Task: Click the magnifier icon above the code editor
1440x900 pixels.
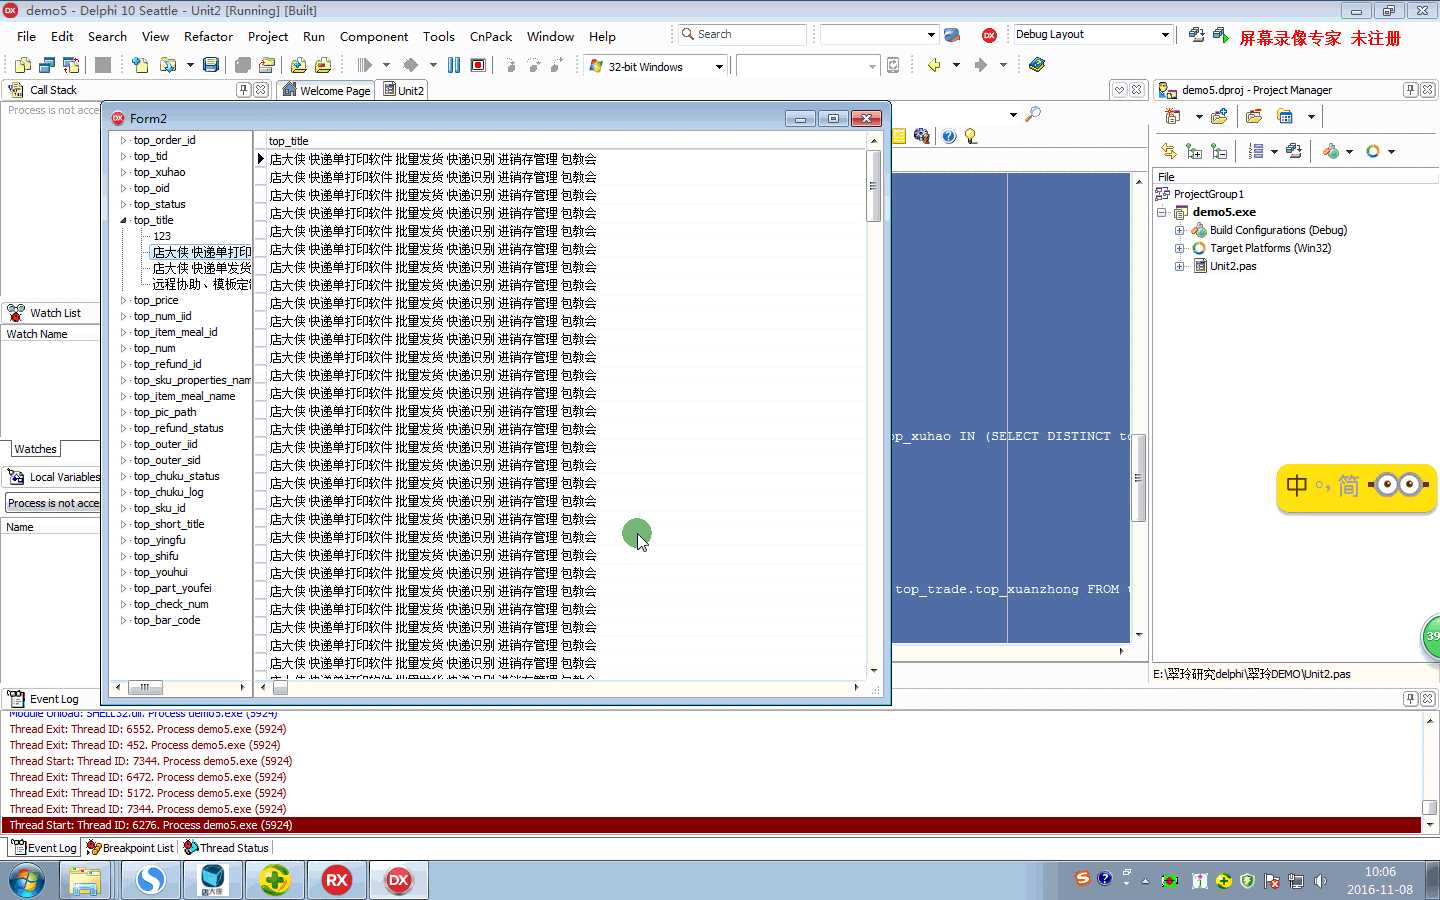Action: pos(1033,114)
